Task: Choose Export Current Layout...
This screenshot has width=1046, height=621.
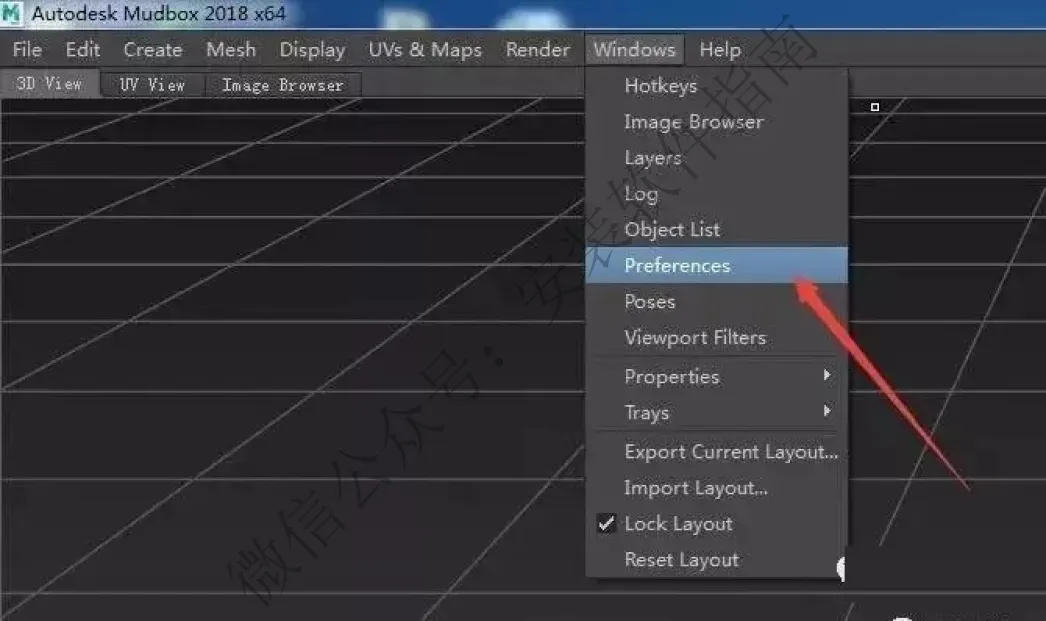Action: [716, 452]
